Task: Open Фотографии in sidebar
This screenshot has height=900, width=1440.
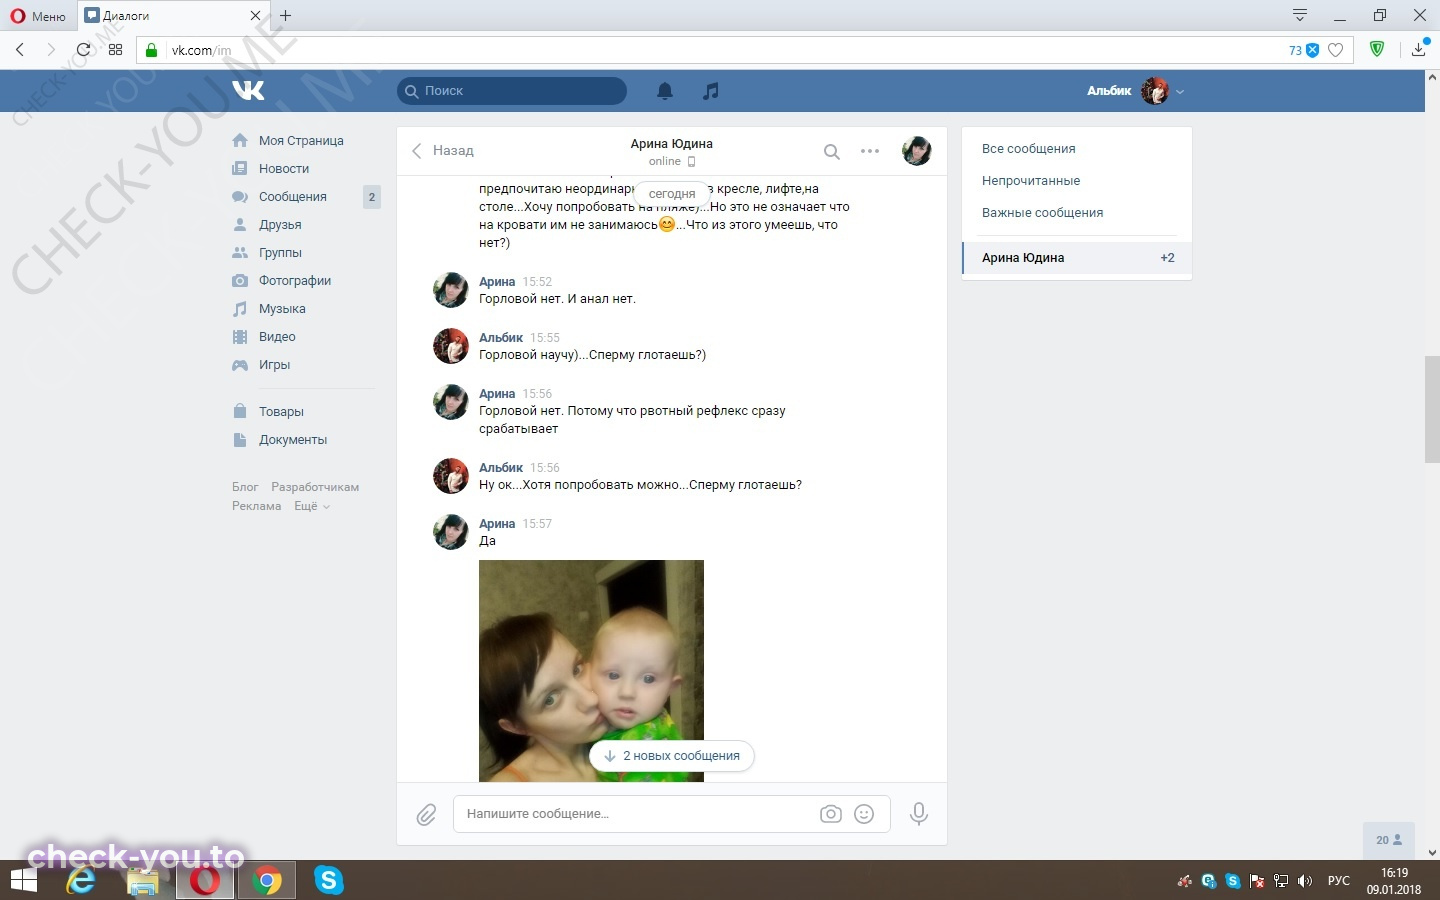Action: coord(295,281)
